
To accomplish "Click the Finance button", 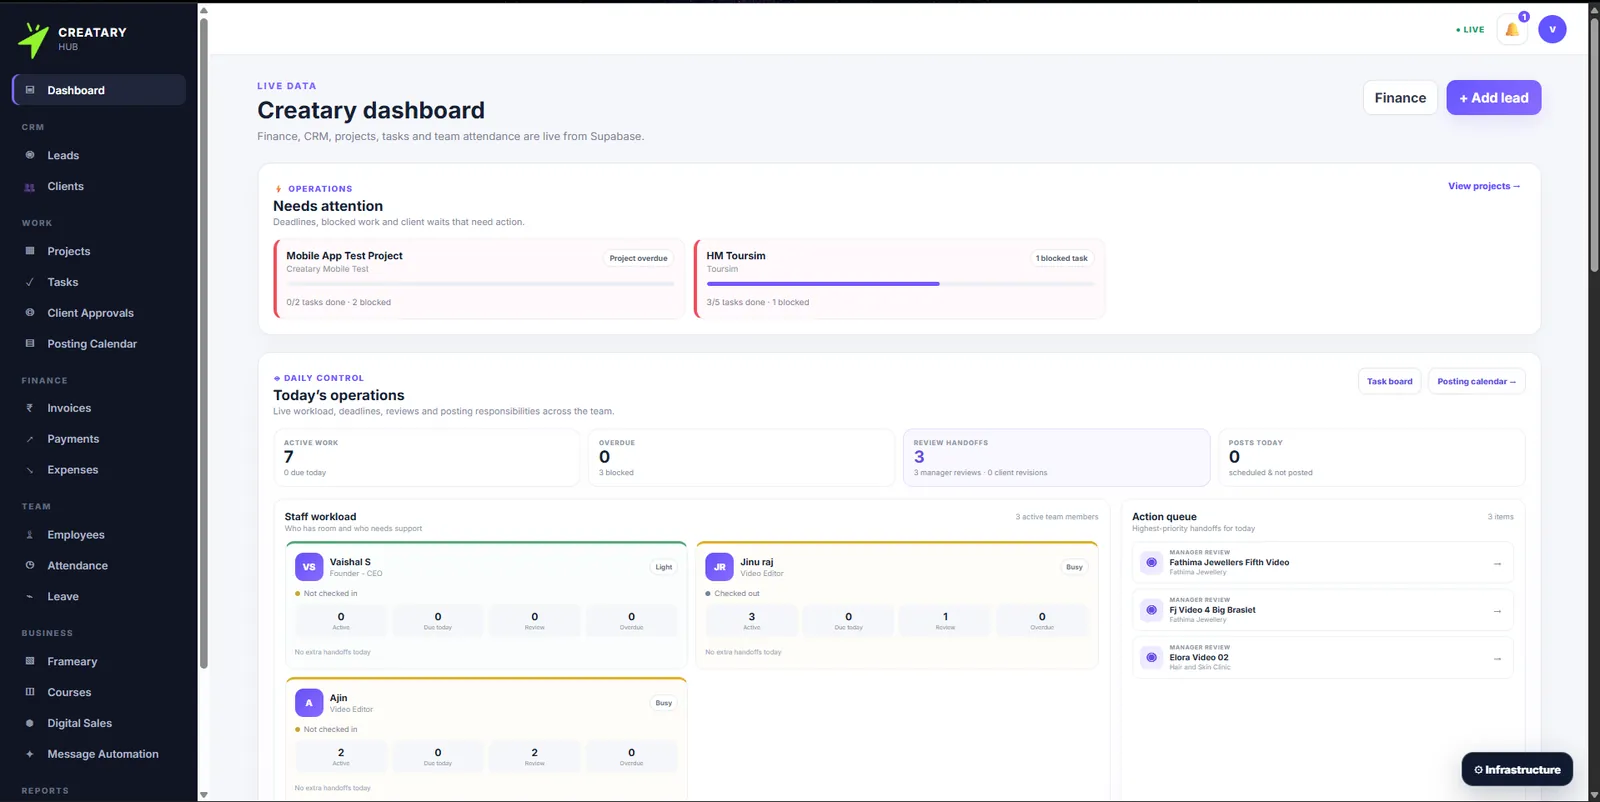I will click(x=1400, y=98).
